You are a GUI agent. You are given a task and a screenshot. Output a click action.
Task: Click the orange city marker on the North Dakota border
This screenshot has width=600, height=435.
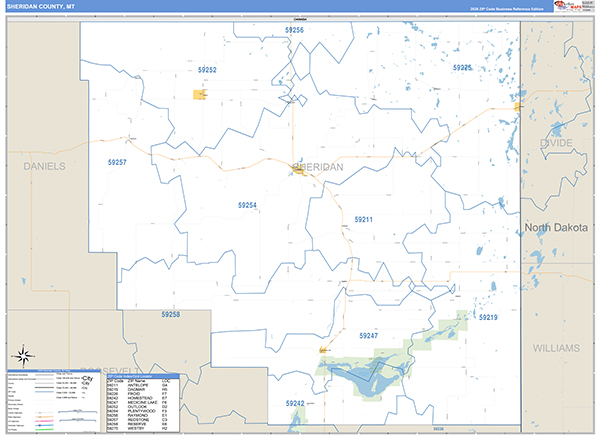click(517, 107)
